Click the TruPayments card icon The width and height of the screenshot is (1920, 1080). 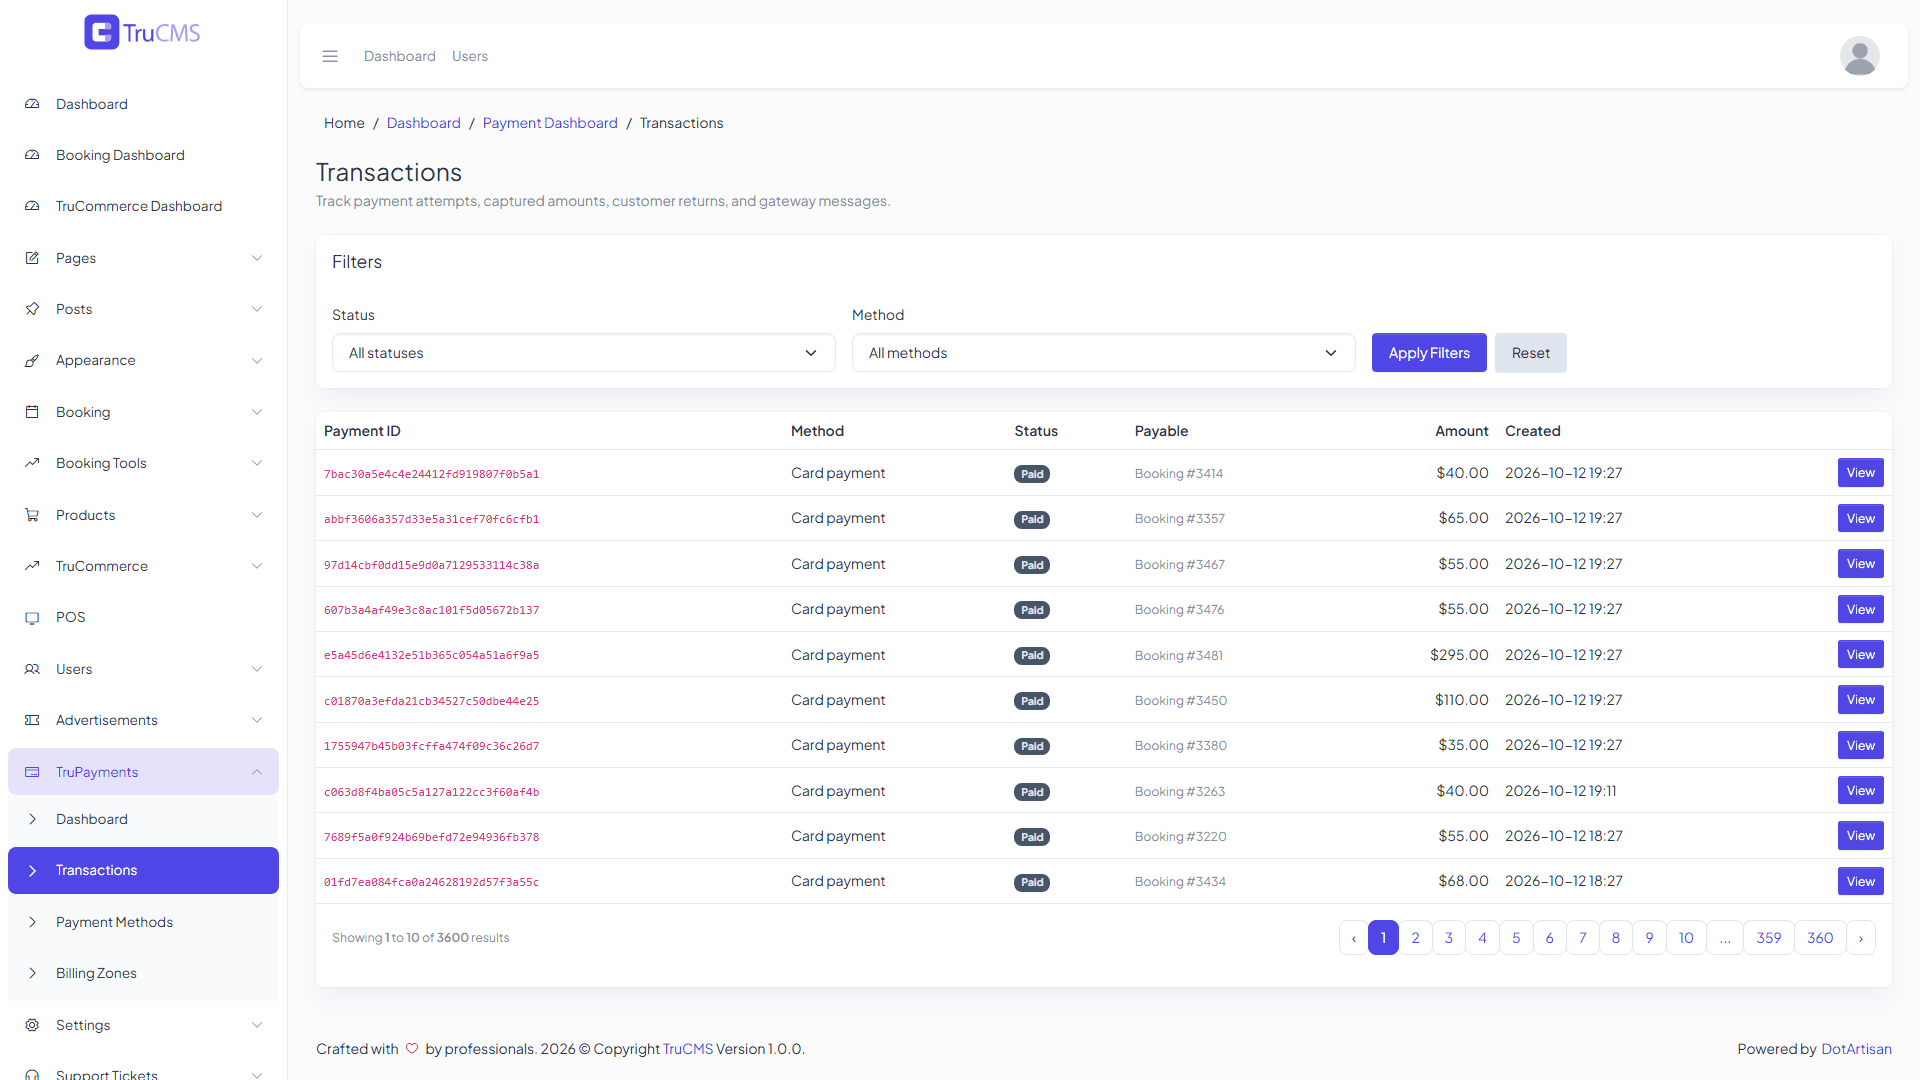(32, 772)
